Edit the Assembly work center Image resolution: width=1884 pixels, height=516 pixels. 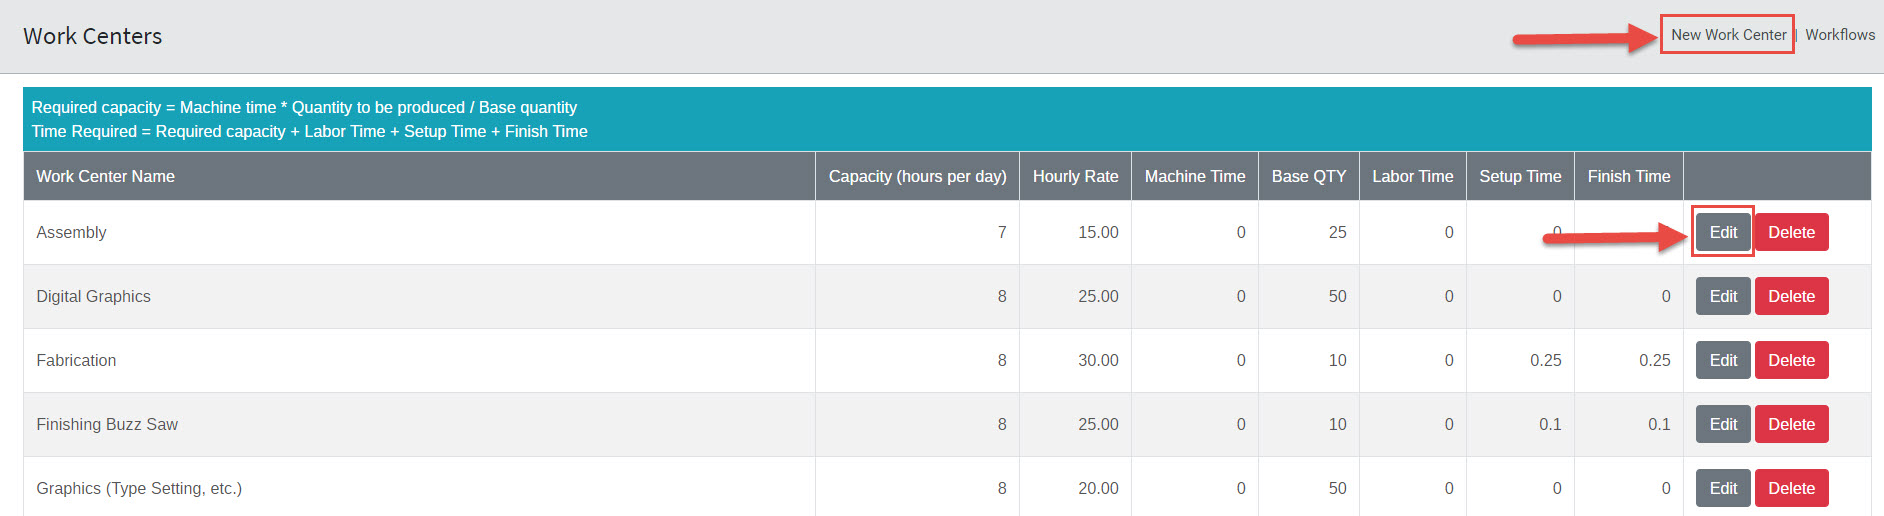1723,233
